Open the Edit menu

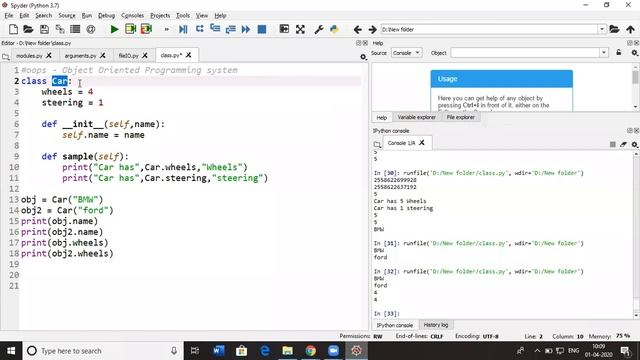point(24,16)
